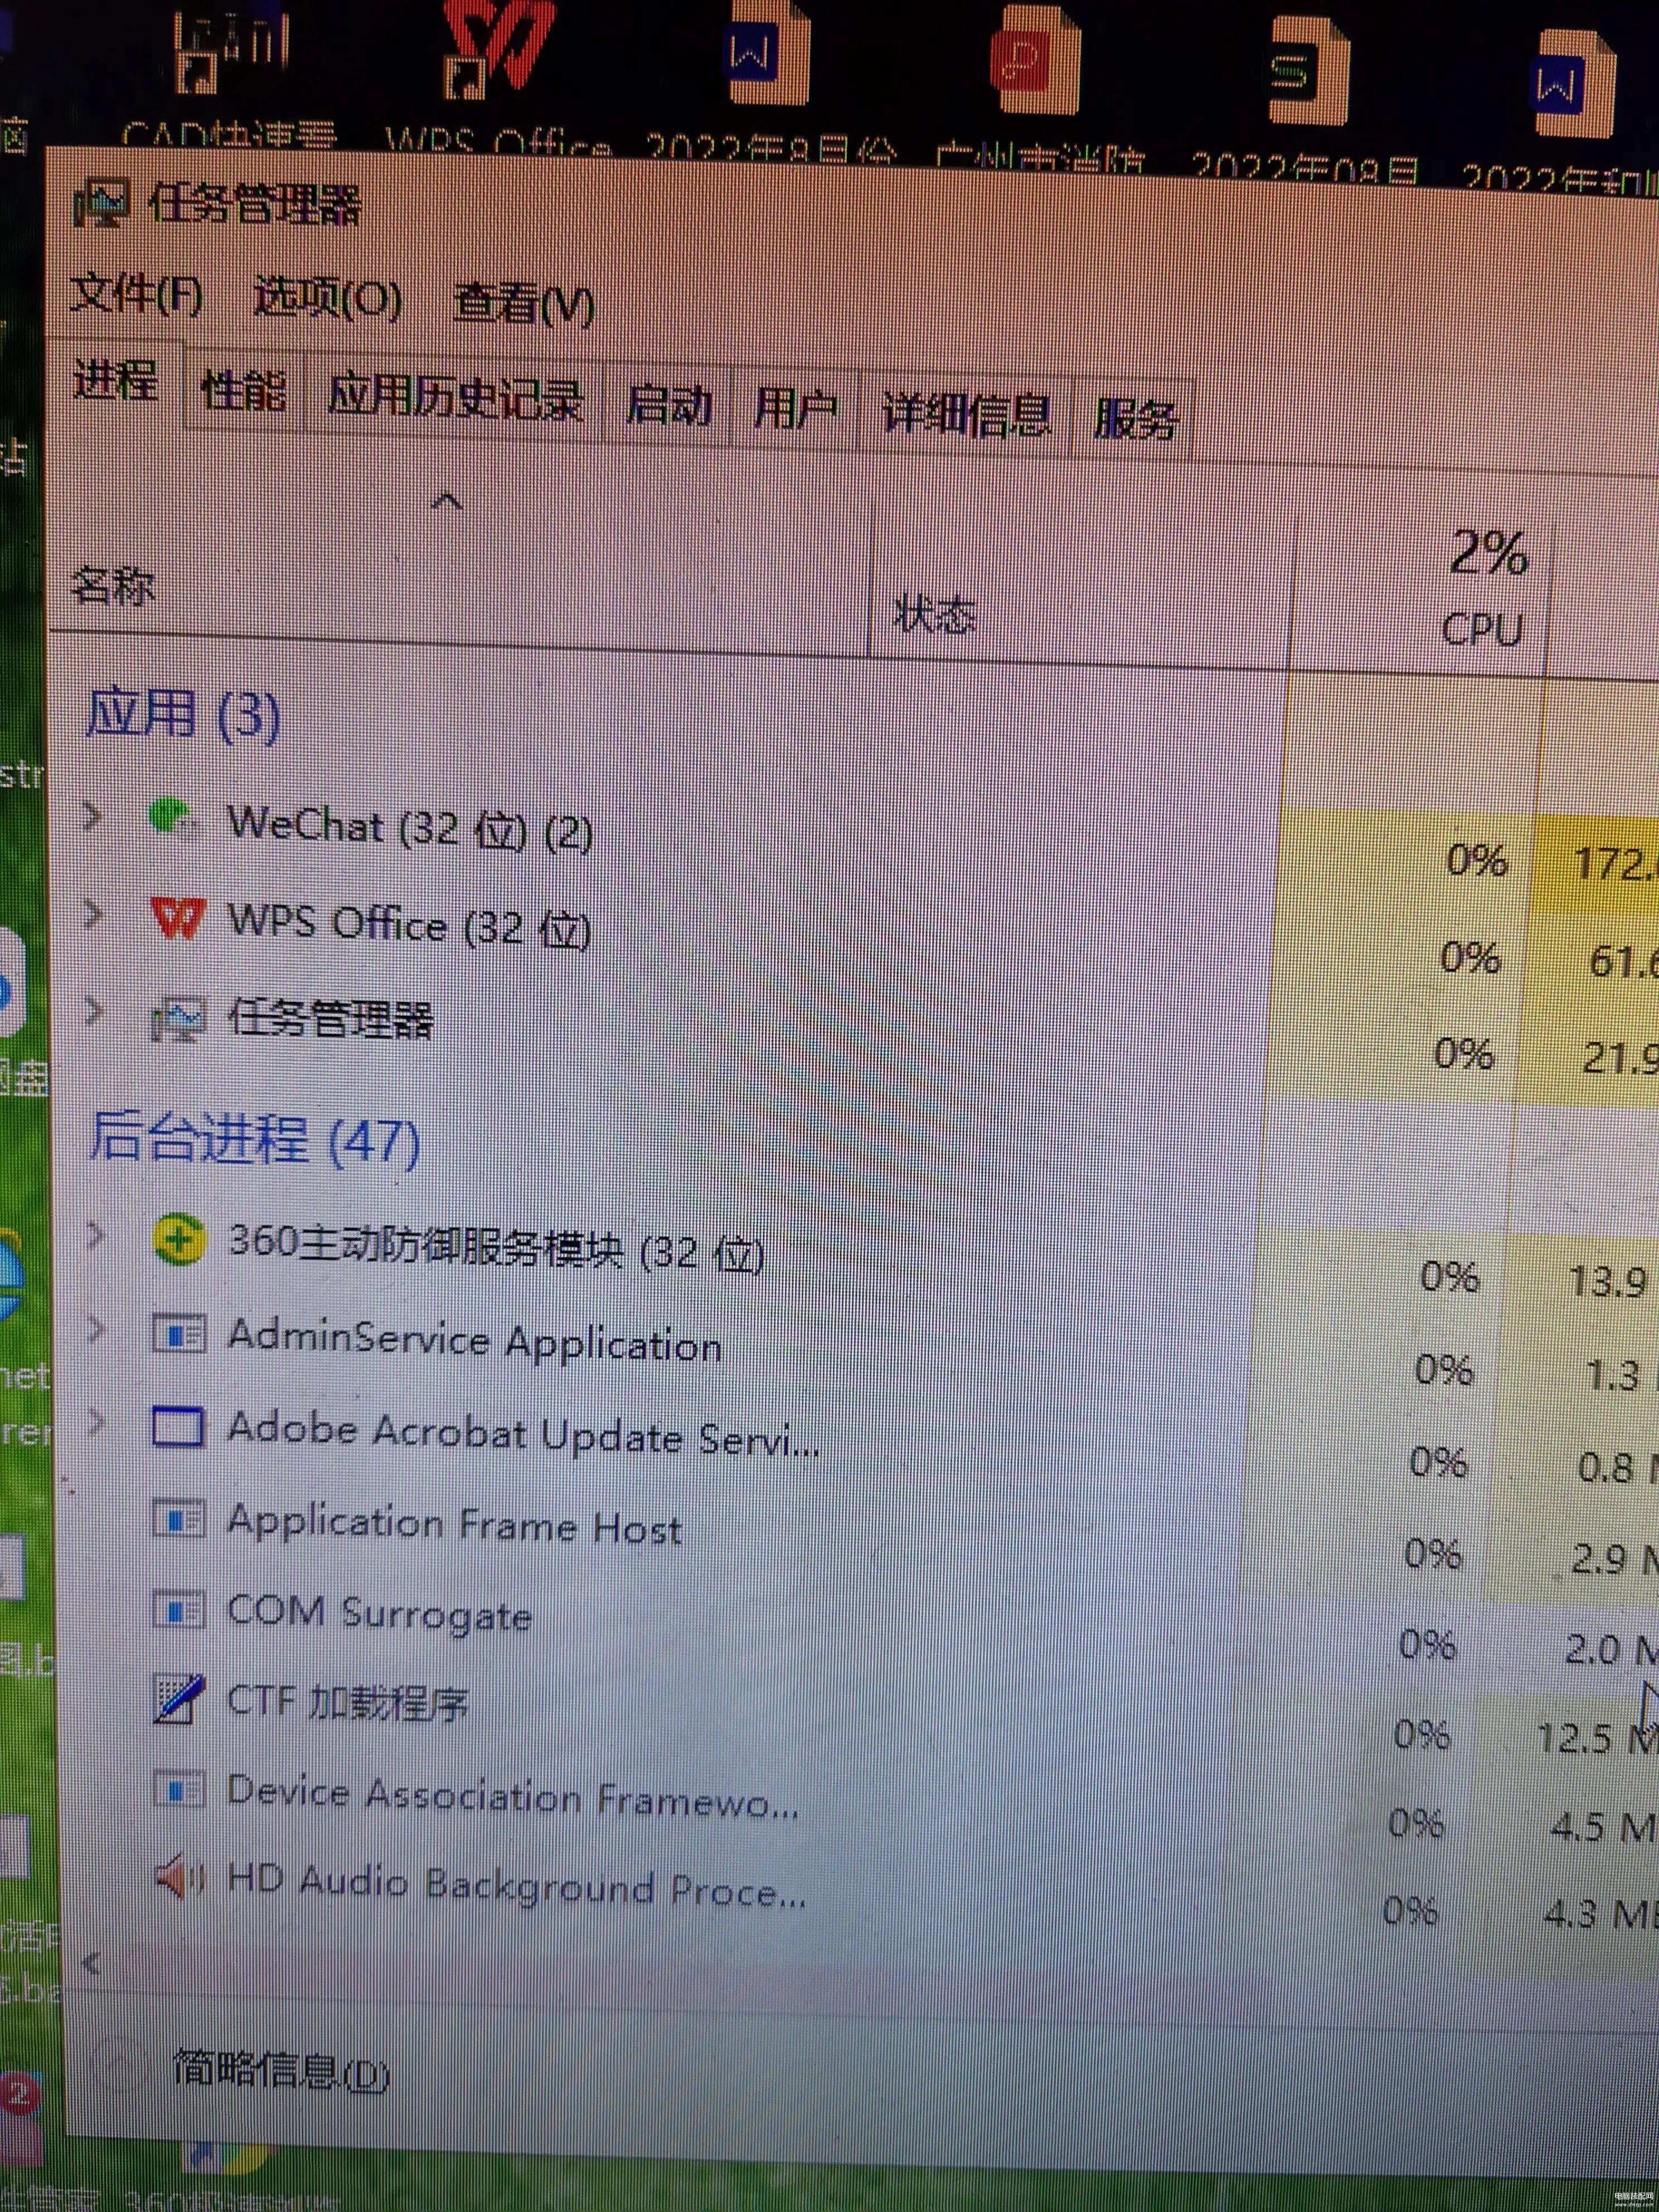Click the Application Frame Host icon
Screen dimensions: 1659x2212
tap(179, 1520)
